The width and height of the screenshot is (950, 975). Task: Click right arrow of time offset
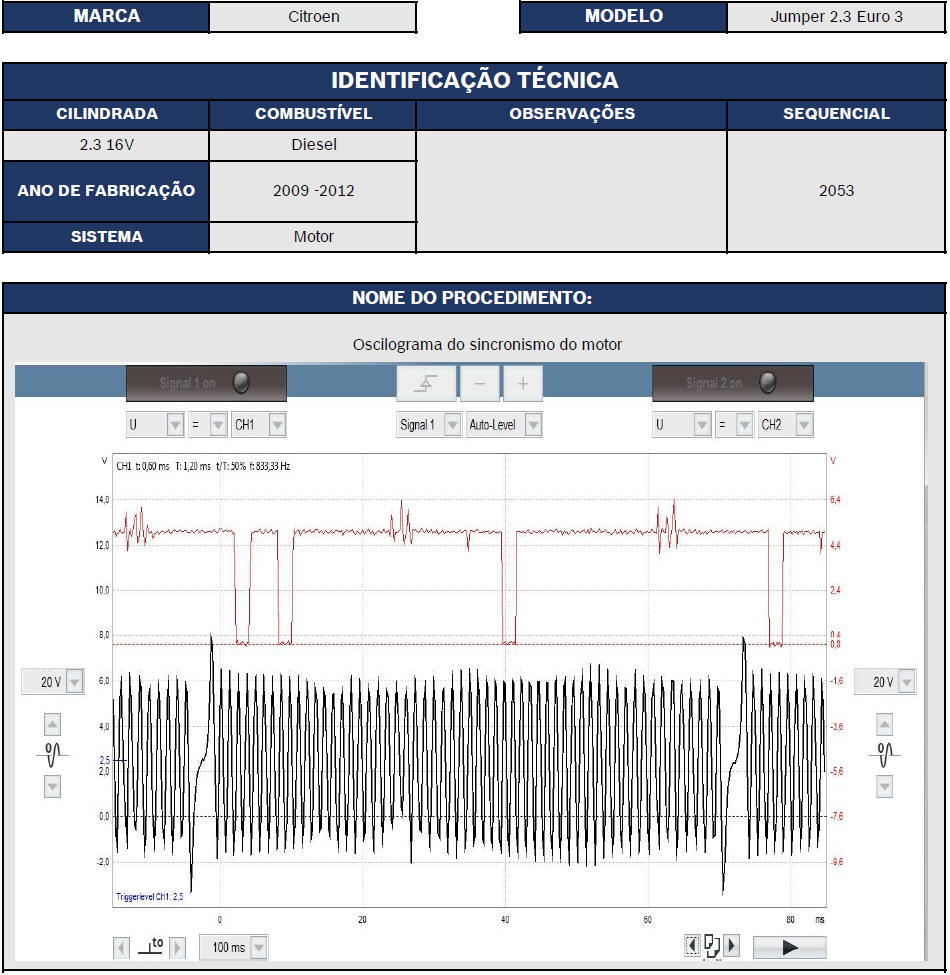click(178, 947)
